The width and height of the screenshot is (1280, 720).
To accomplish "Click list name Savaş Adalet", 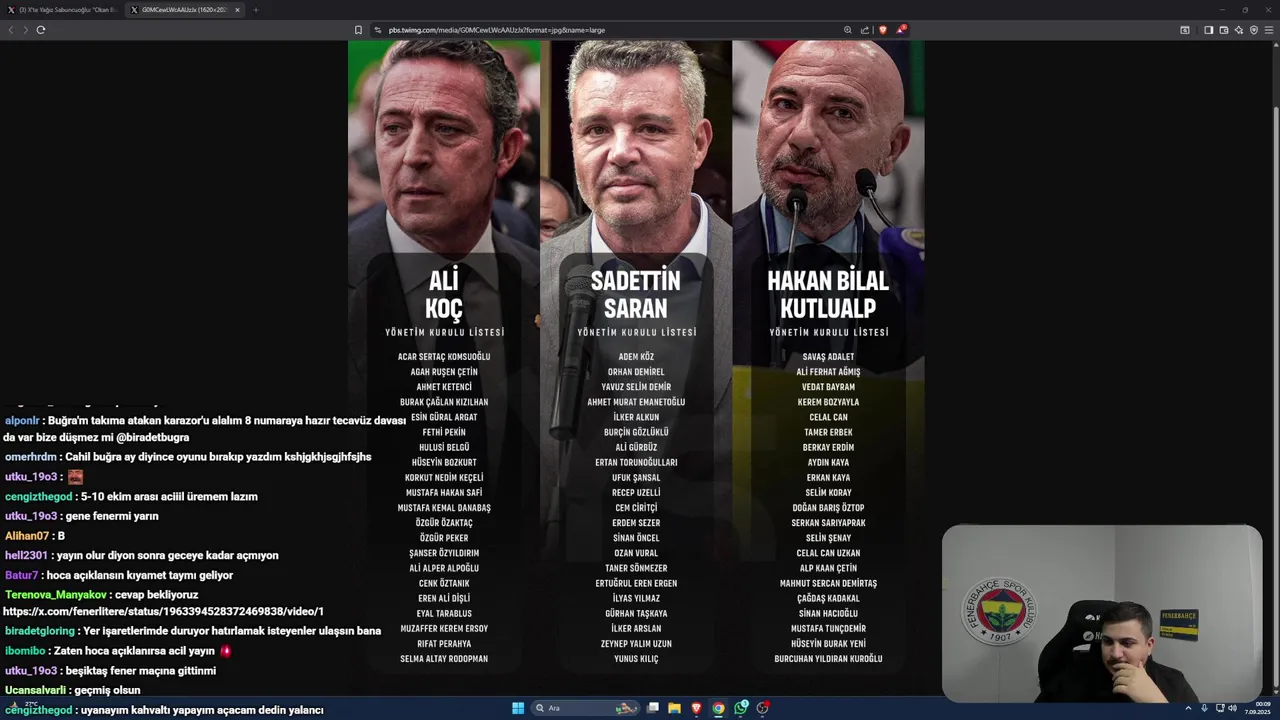I will [x=828, y=357].
